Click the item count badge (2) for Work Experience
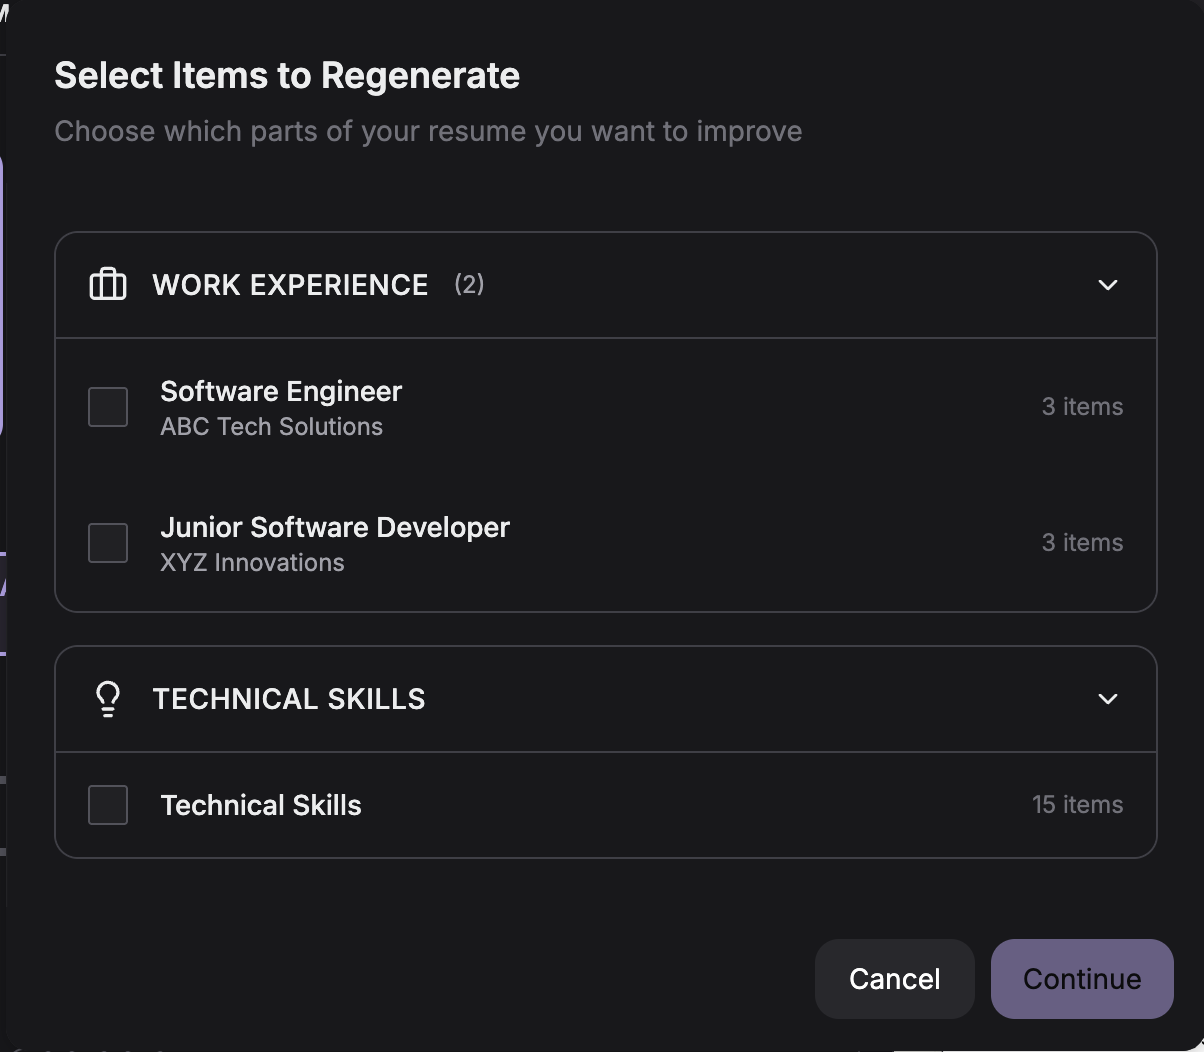 coord(468,285)
